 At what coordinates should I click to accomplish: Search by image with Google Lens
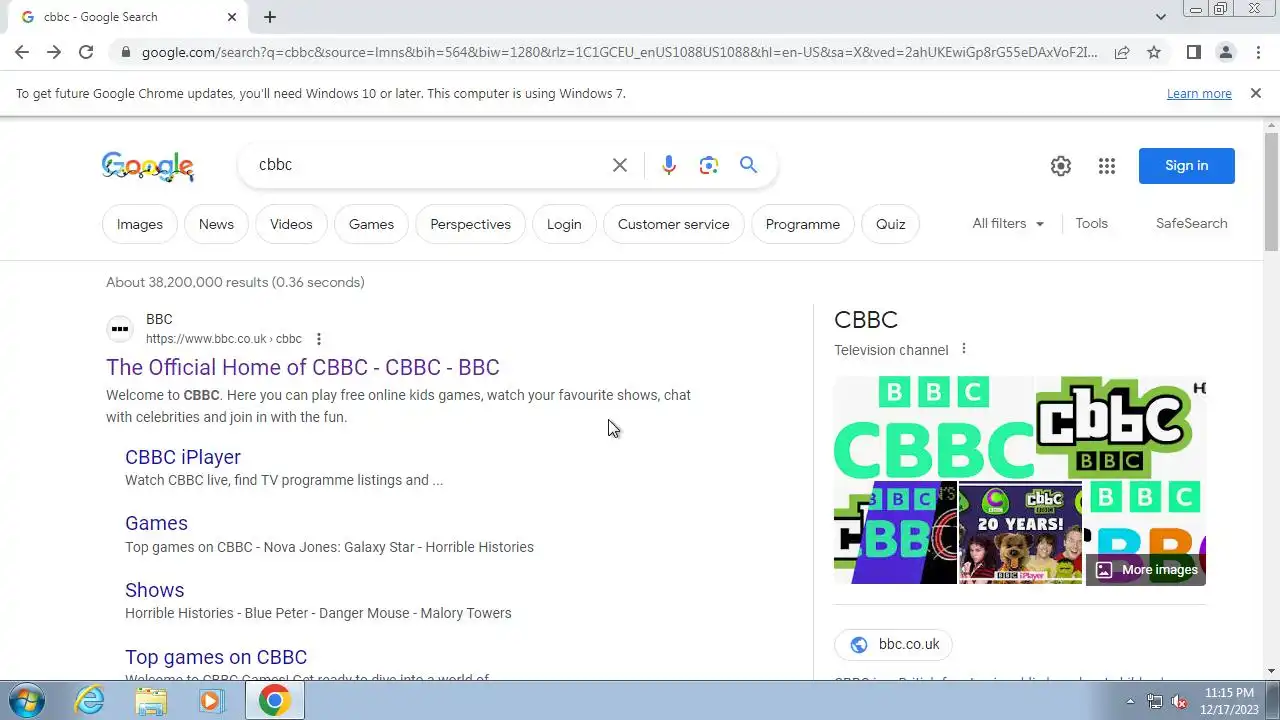tap(709, 165)
